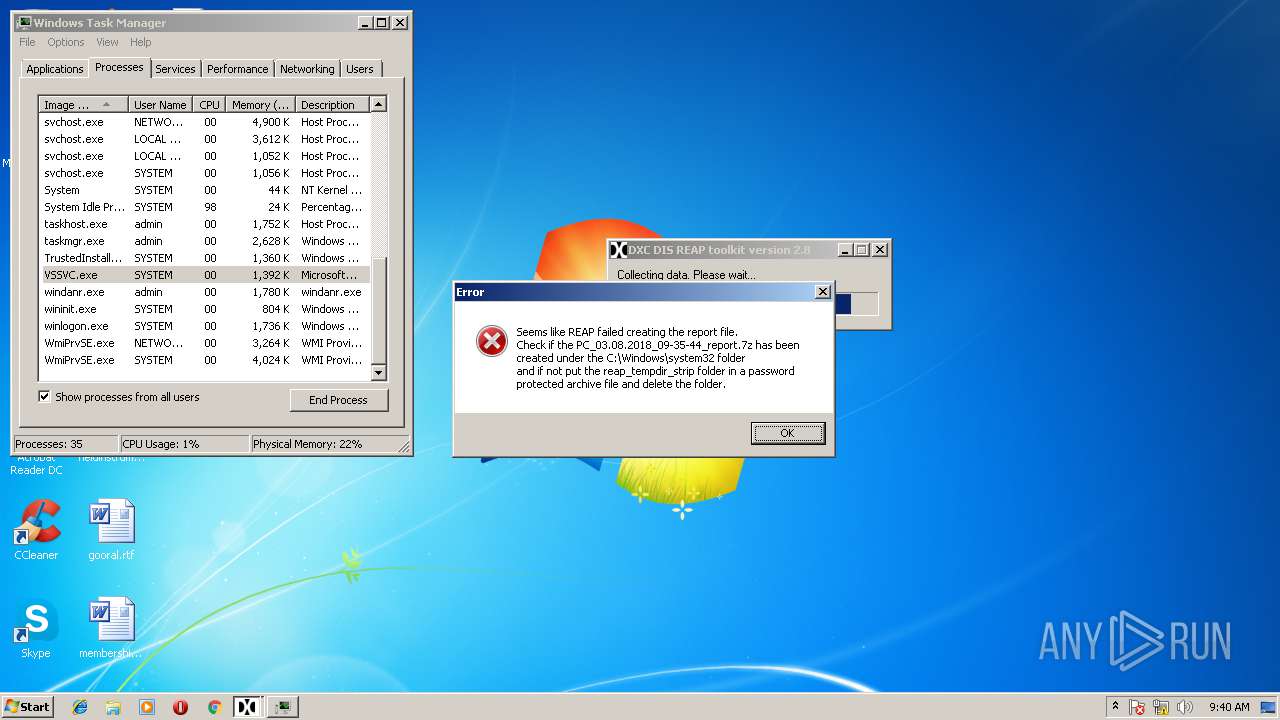
Task: Switch to the Networking tab
Action: click(x=307, y=69)
